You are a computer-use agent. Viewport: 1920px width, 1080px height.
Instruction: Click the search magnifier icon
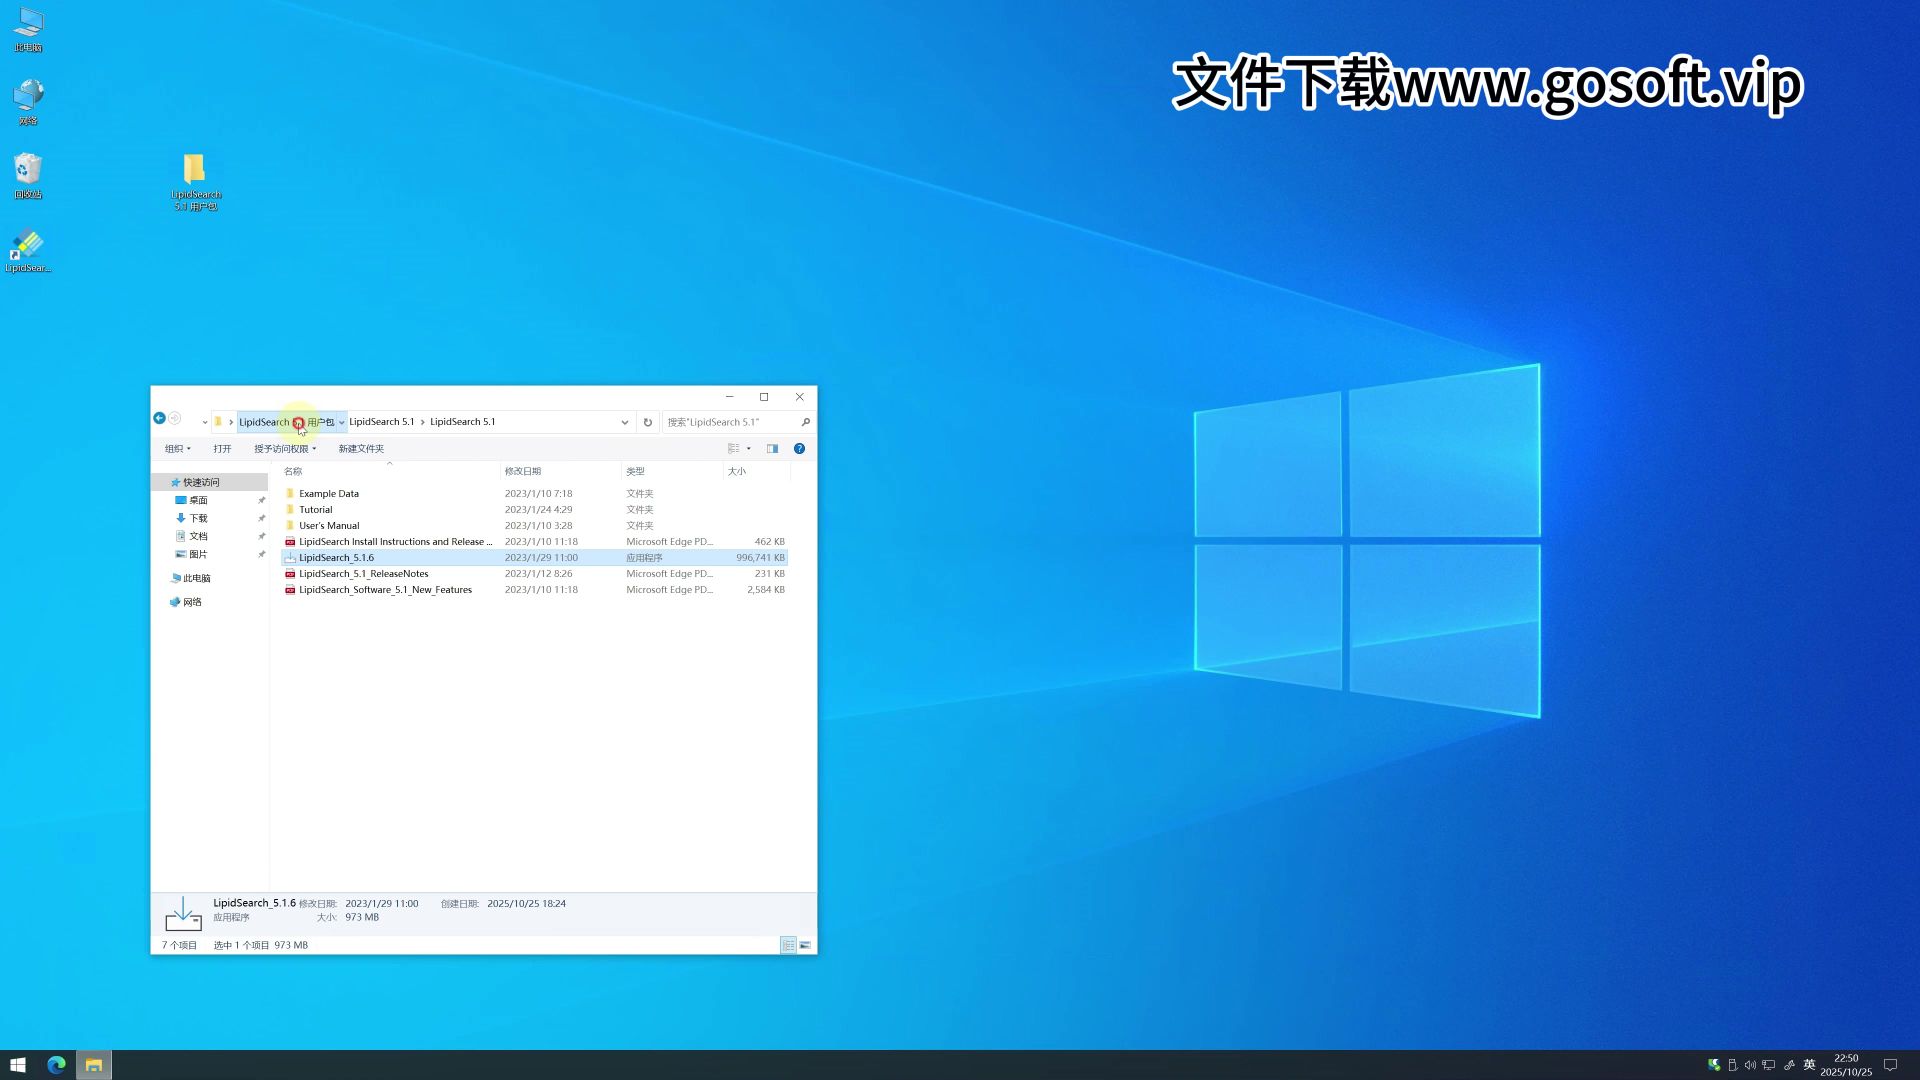pos(805,422)
